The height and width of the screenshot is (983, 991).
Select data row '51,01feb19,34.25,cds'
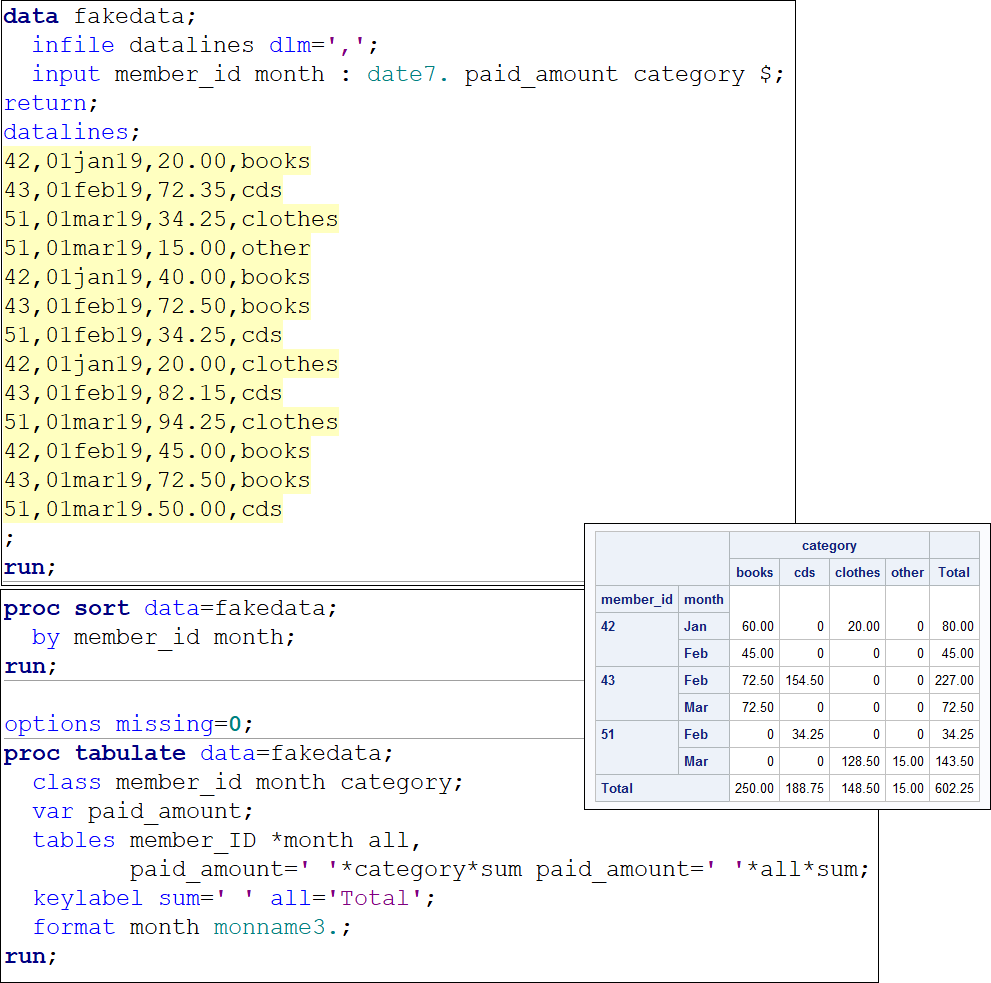pos(143,336)
